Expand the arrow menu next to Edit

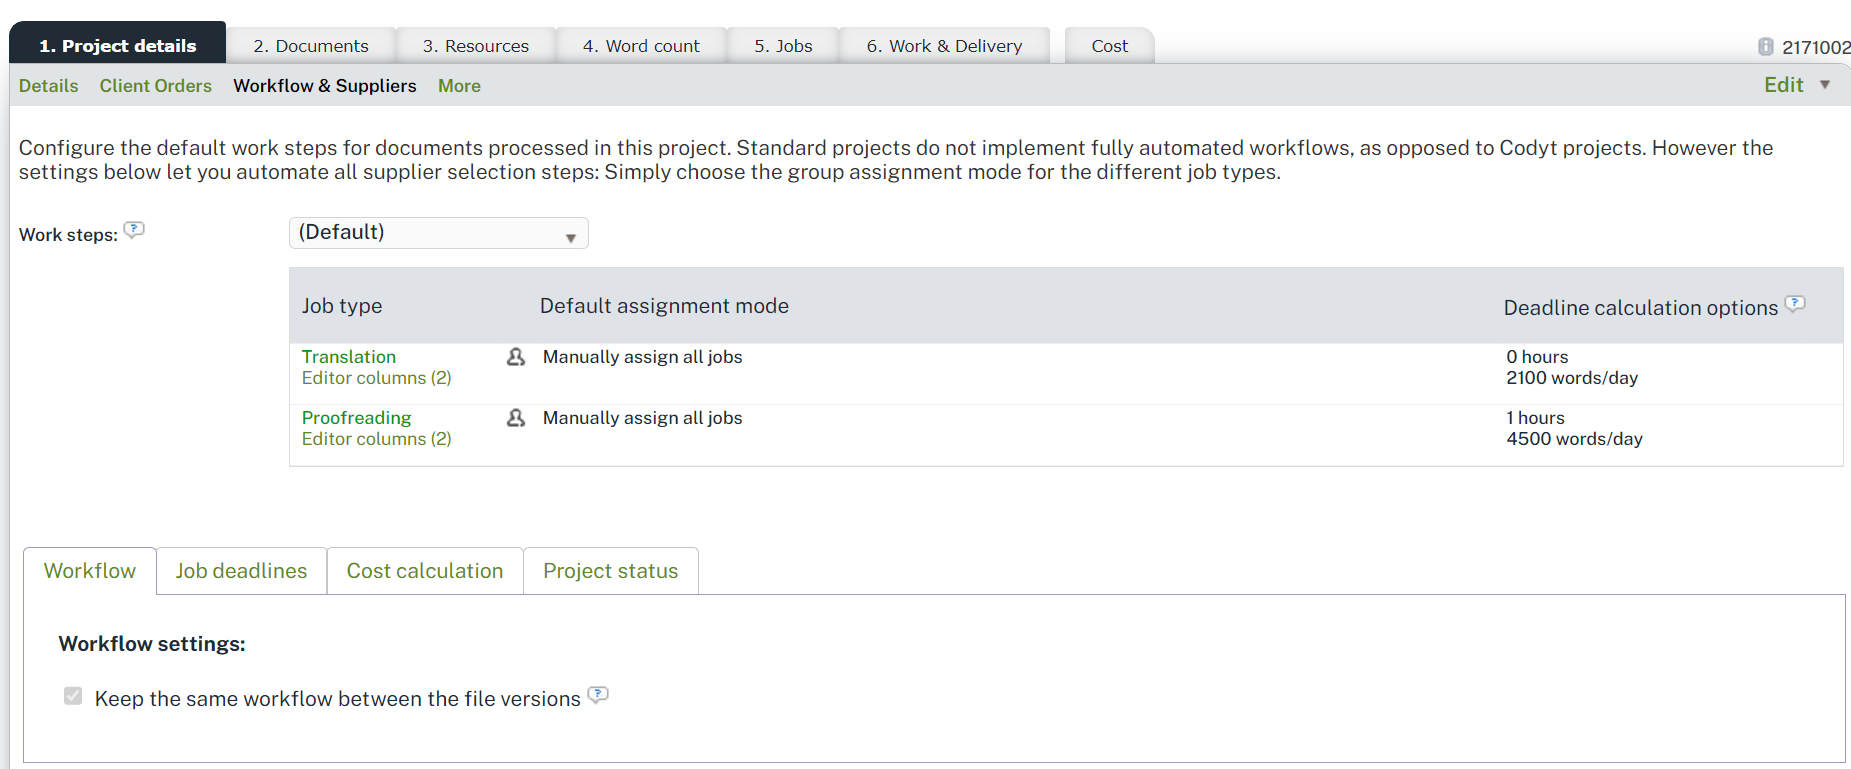tap(1825, 85)
